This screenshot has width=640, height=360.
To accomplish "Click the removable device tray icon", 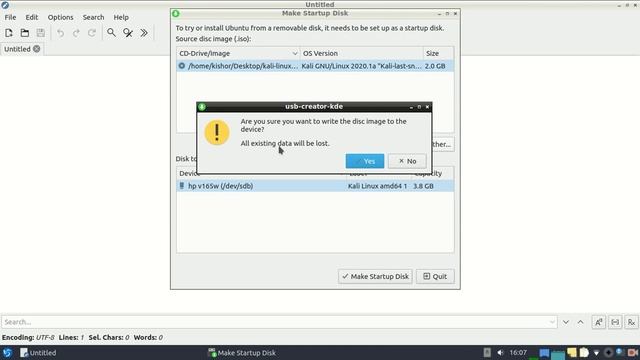I will coord(487,353).
